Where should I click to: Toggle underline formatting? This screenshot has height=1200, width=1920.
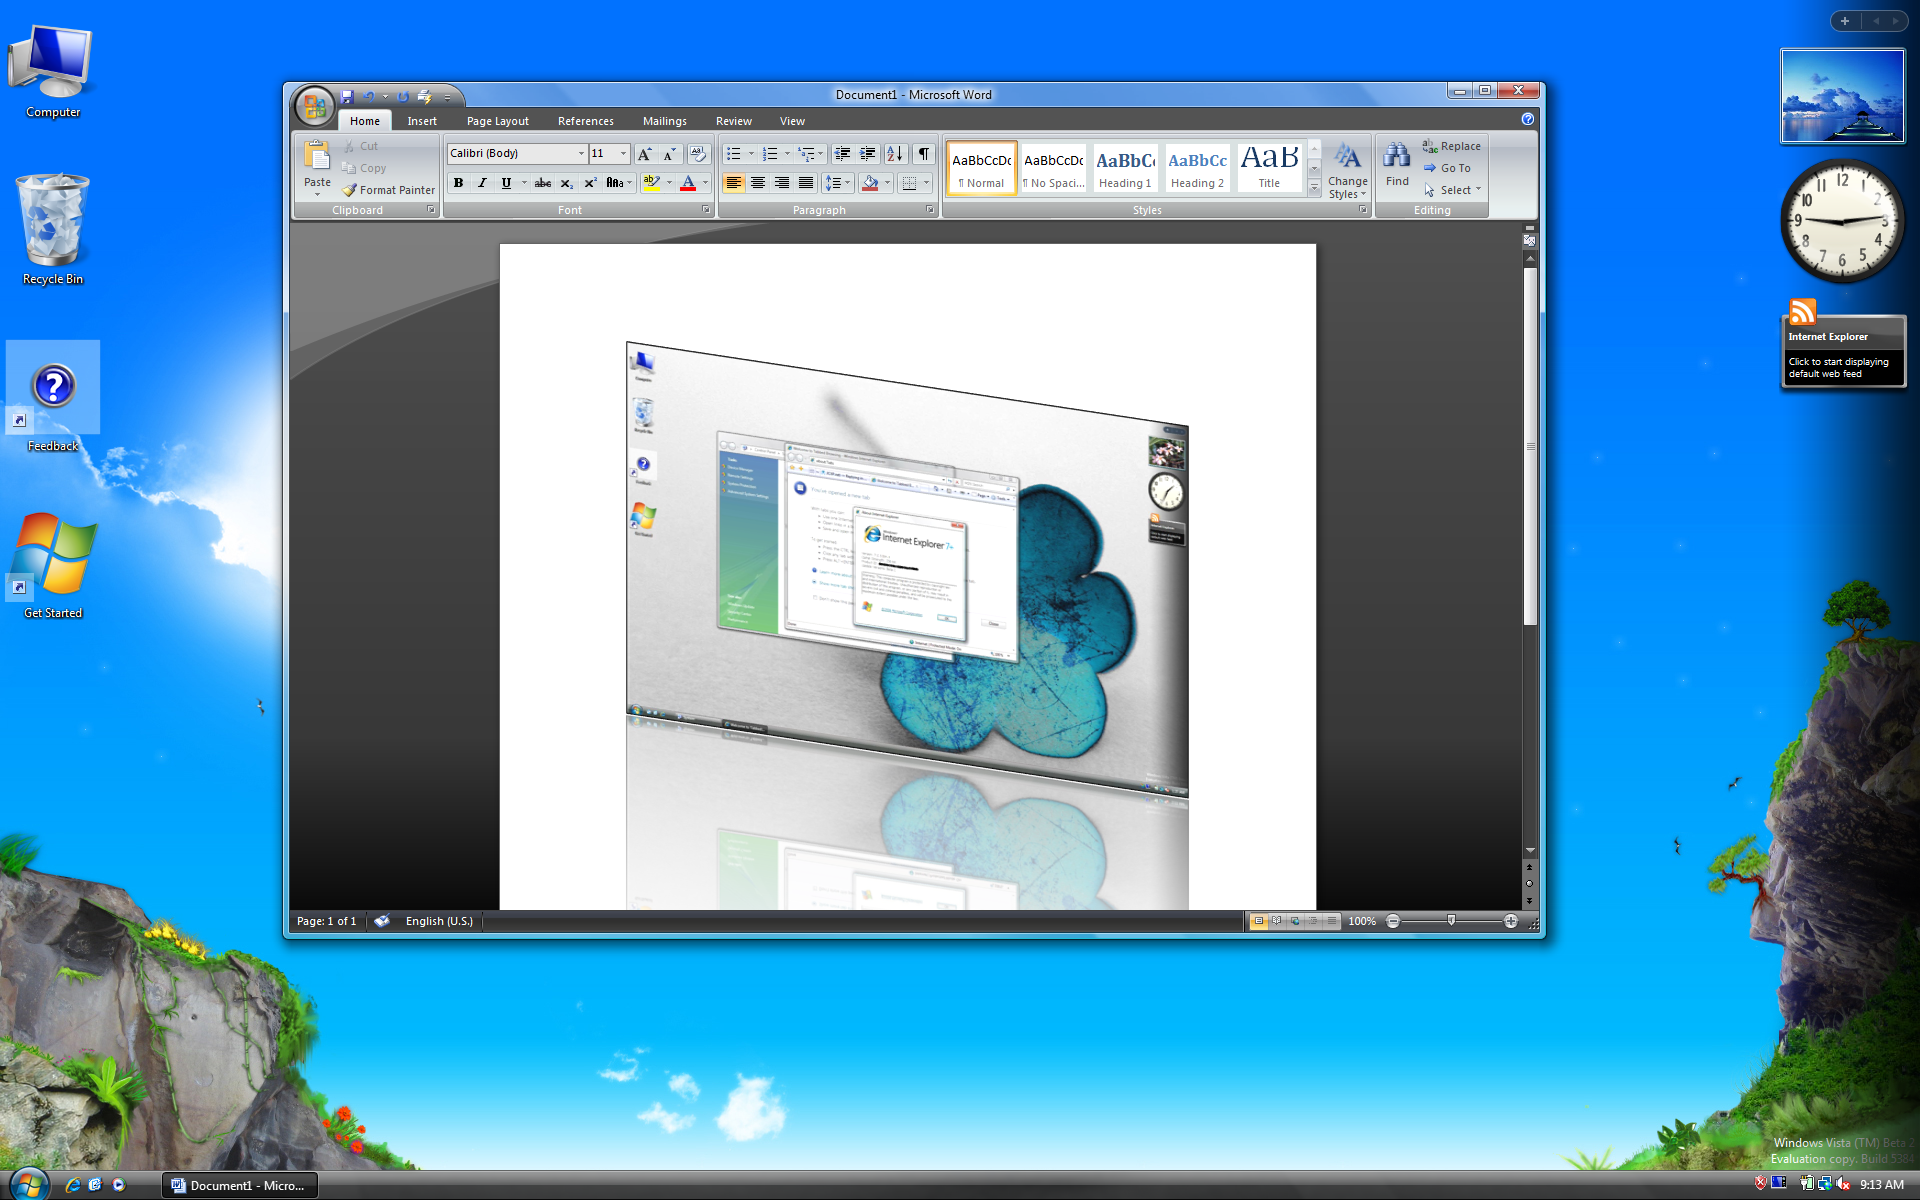tap(506, 183)
